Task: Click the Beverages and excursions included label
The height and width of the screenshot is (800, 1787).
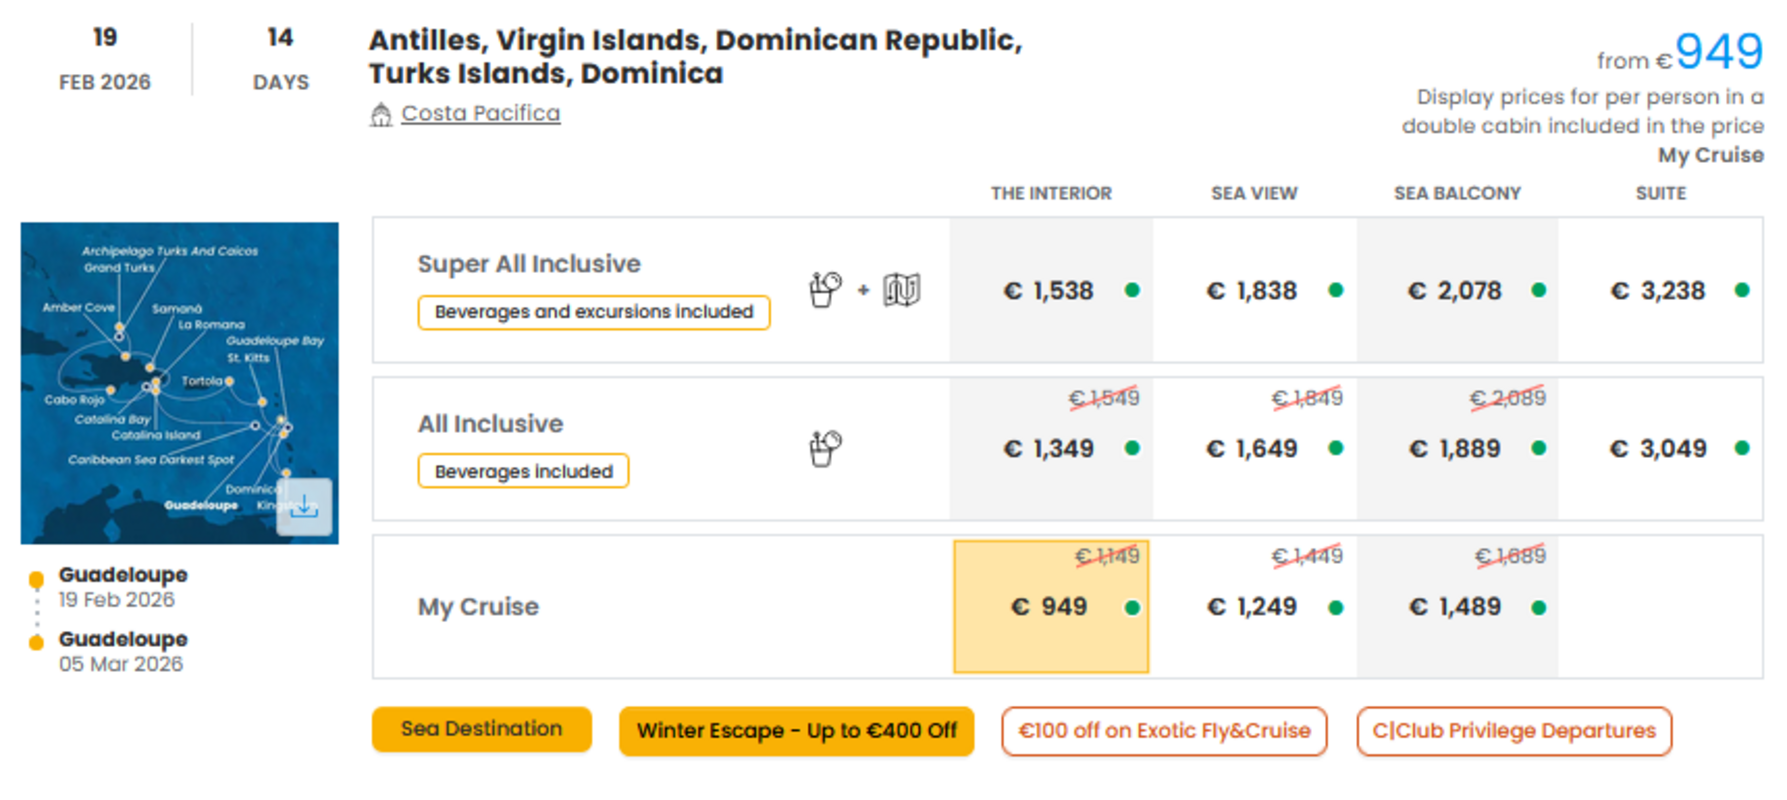Action: 594,312
